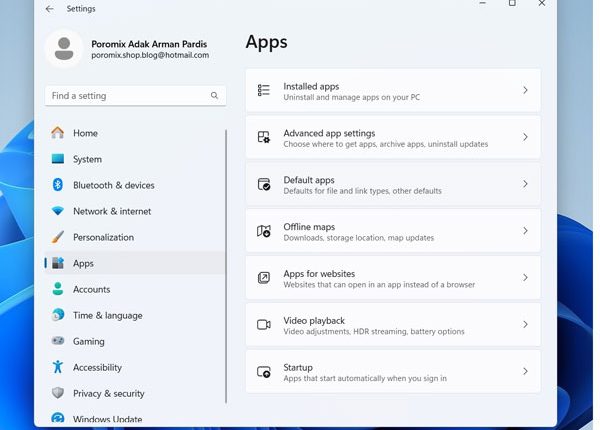Click the Startup icon

pyautogui.click(x=264, y=371)
